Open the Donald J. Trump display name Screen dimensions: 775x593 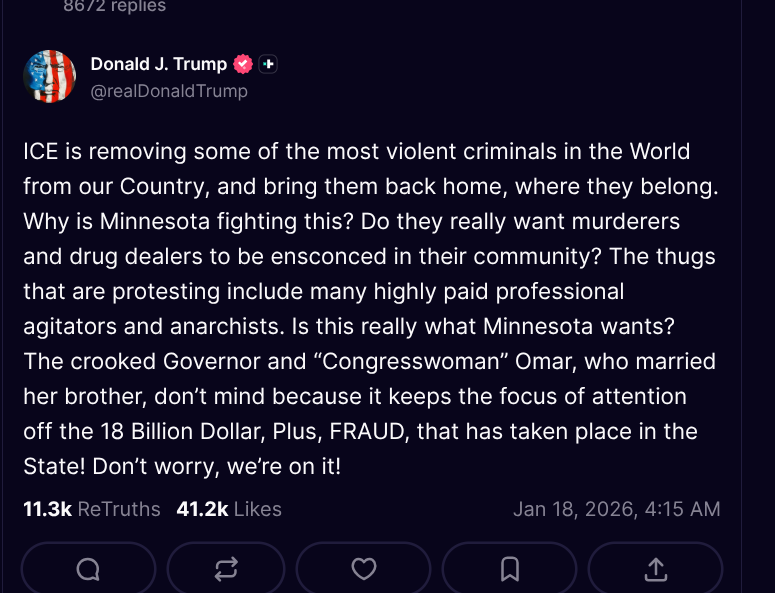159,64
